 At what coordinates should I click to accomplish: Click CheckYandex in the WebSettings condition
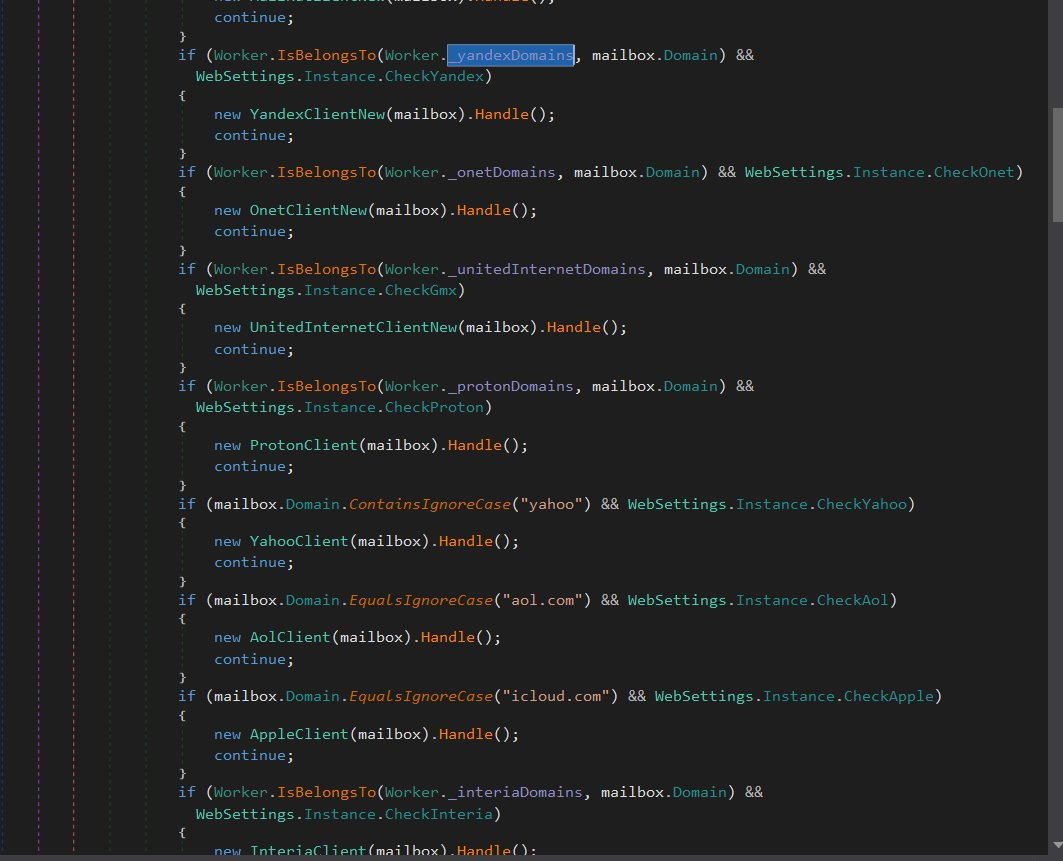coord(434,76)
